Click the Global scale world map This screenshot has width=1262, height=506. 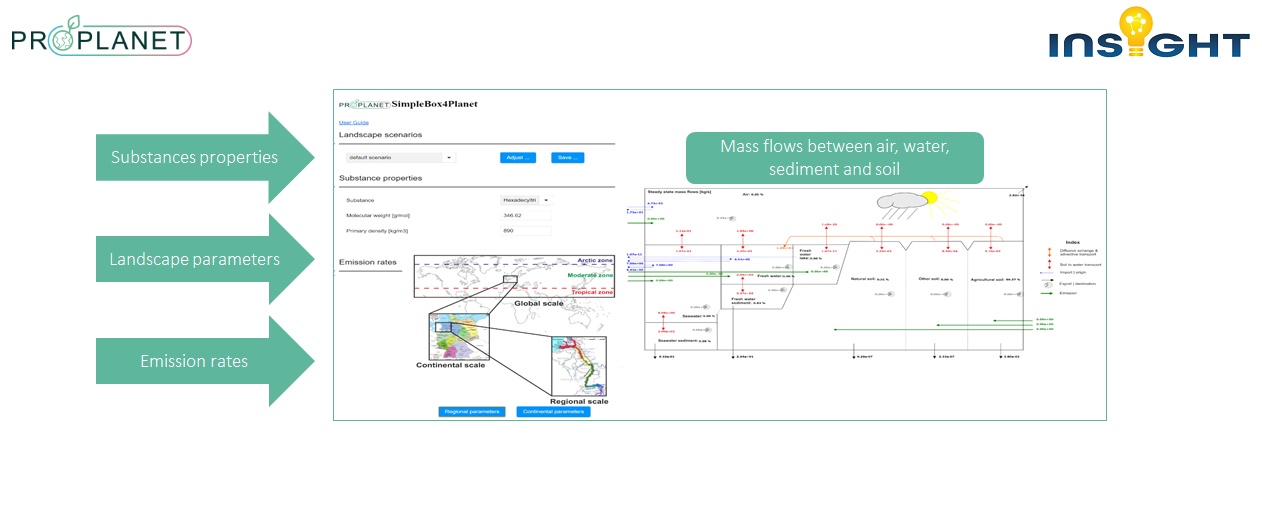pyautogui.click(x=512, y=275)
